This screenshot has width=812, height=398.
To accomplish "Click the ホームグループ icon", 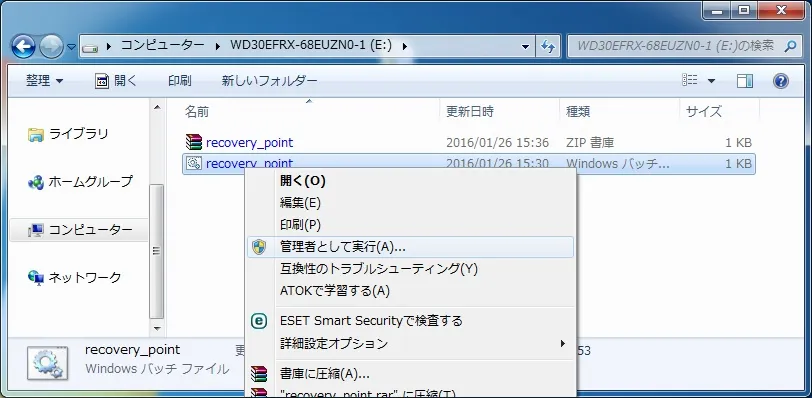I will coord(36,182).
